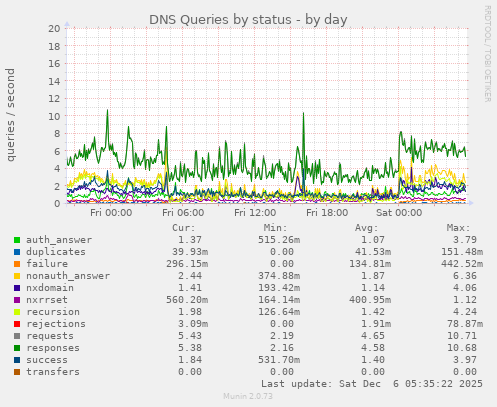Click the 'responses' legend label
497x407 pixels.
point(53,348)
